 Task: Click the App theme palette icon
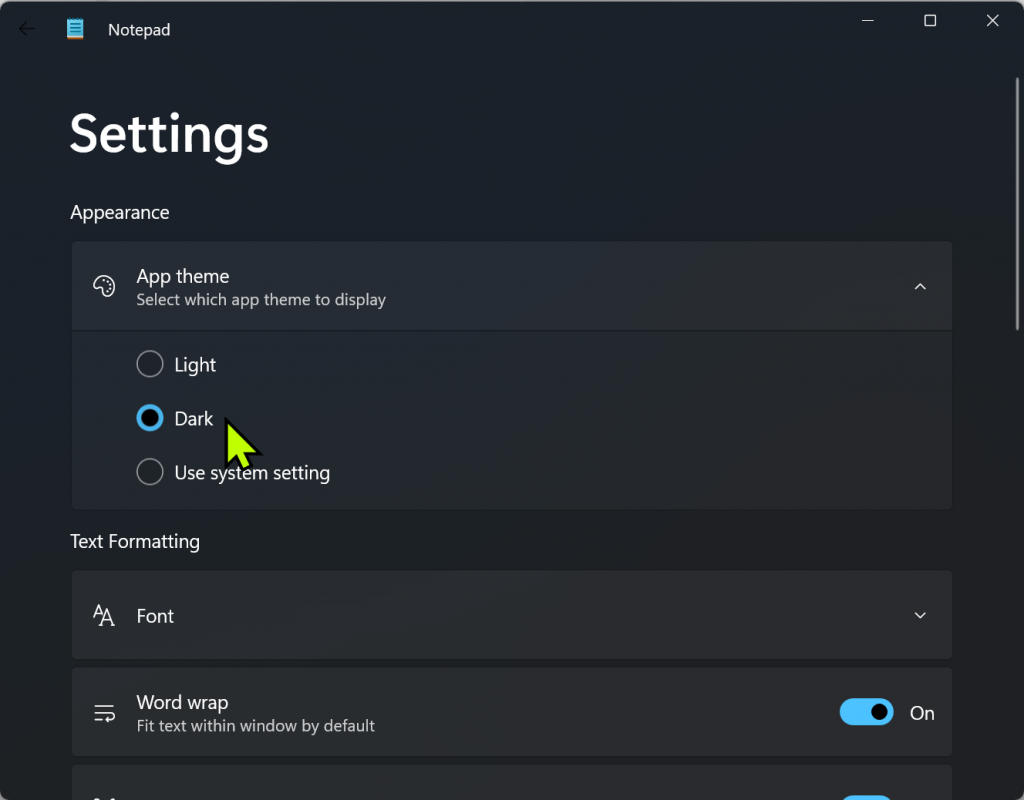click(104, 287)
